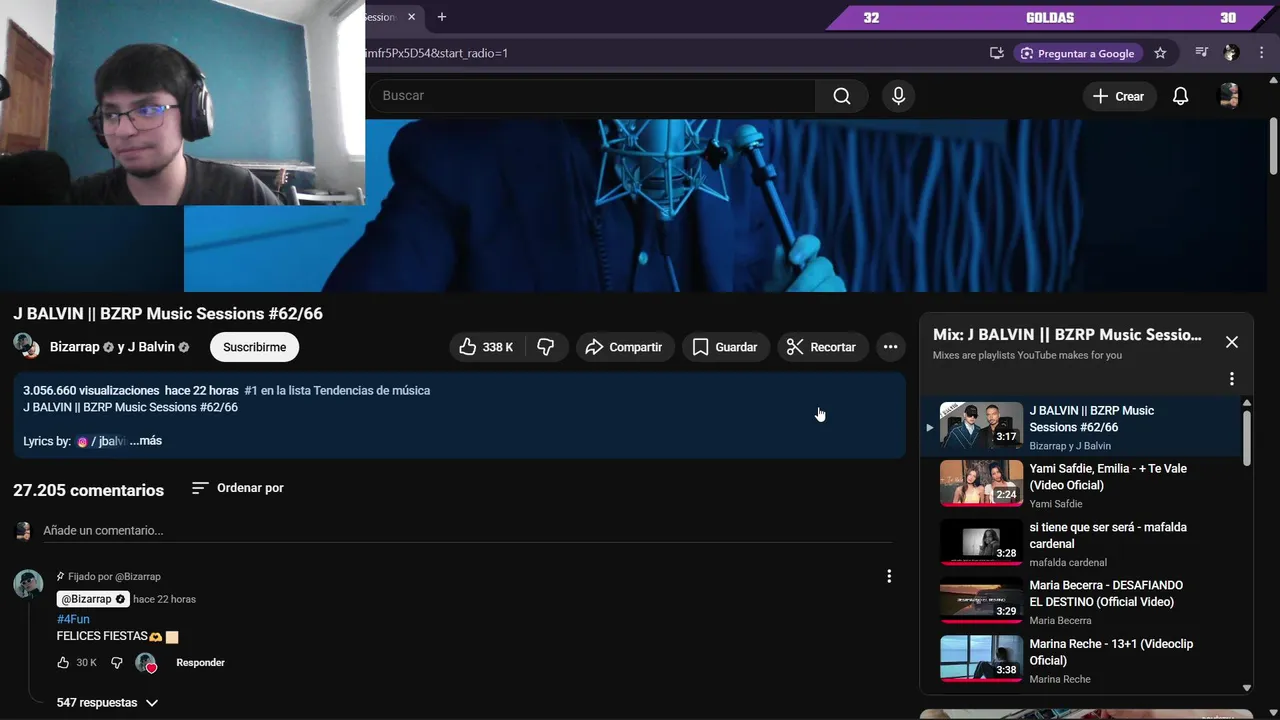Open the jbalvin Instagram lyrics link

click(x=102, y=441)
